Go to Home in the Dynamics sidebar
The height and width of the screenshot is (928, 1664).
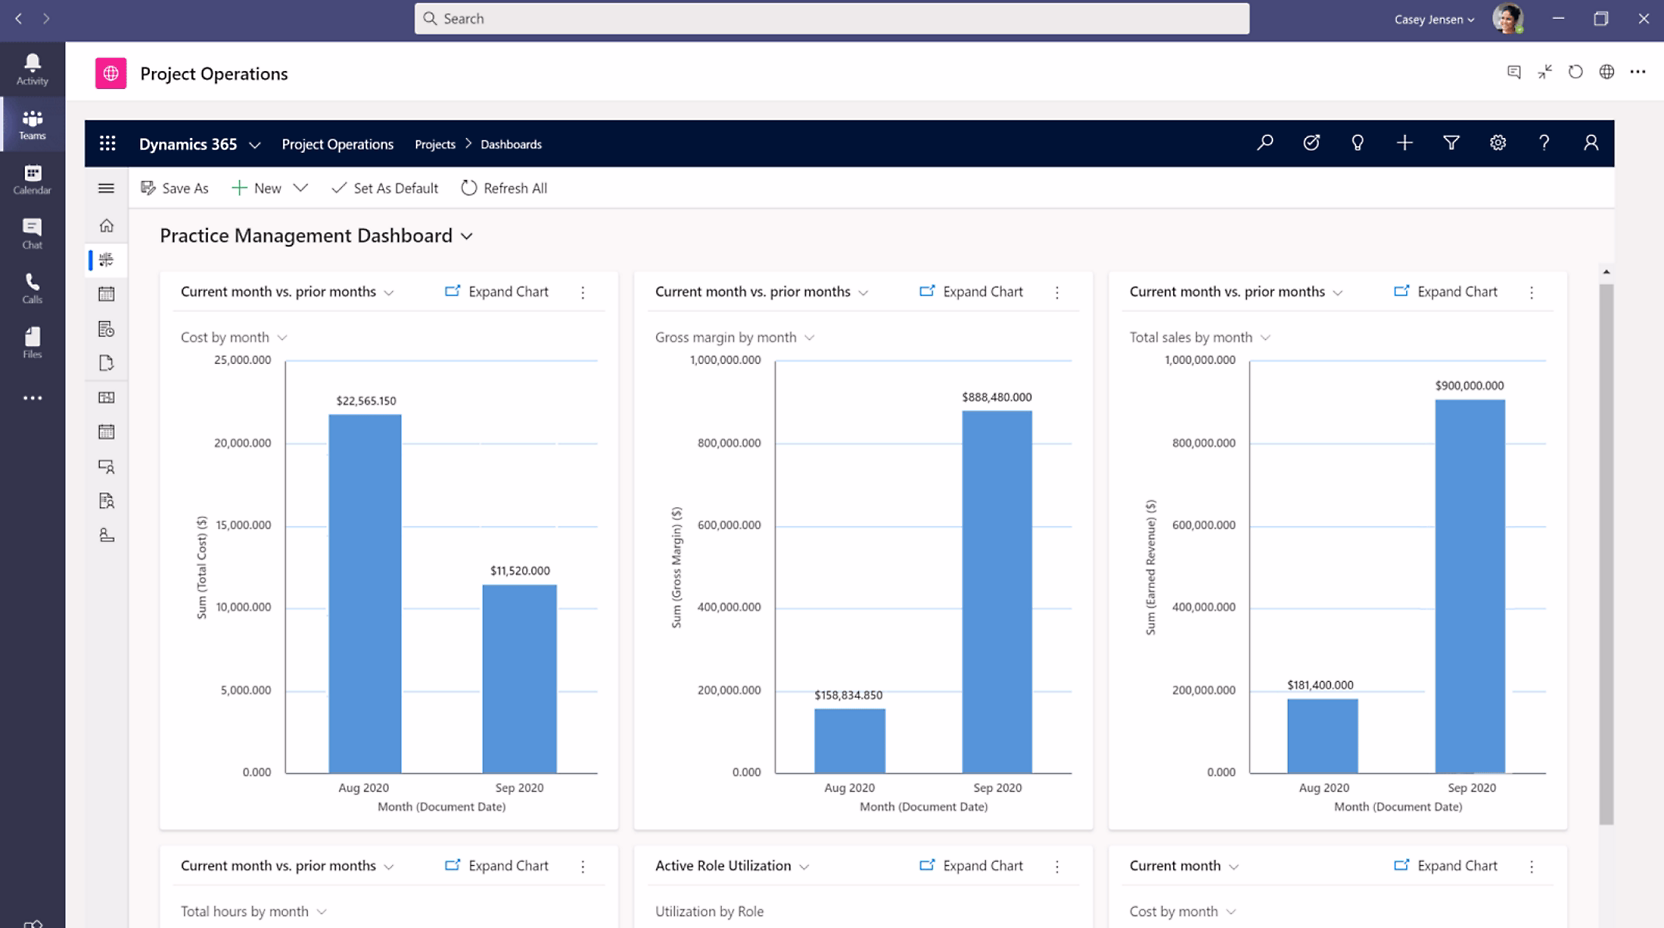click(x=106, y=225)
